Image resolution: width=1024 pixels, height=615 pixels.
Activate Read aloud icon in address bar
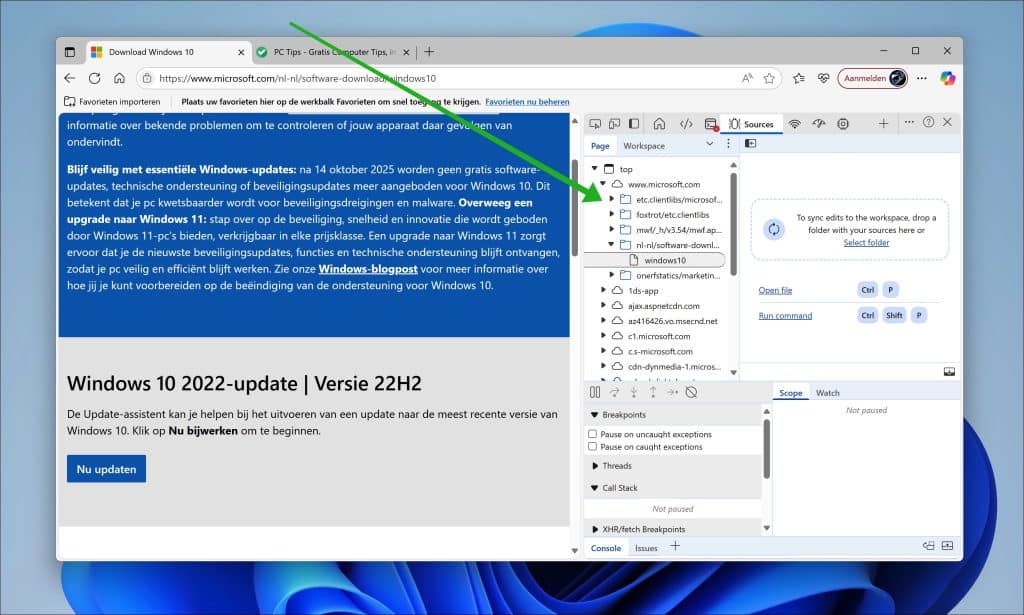coord(747,78)
